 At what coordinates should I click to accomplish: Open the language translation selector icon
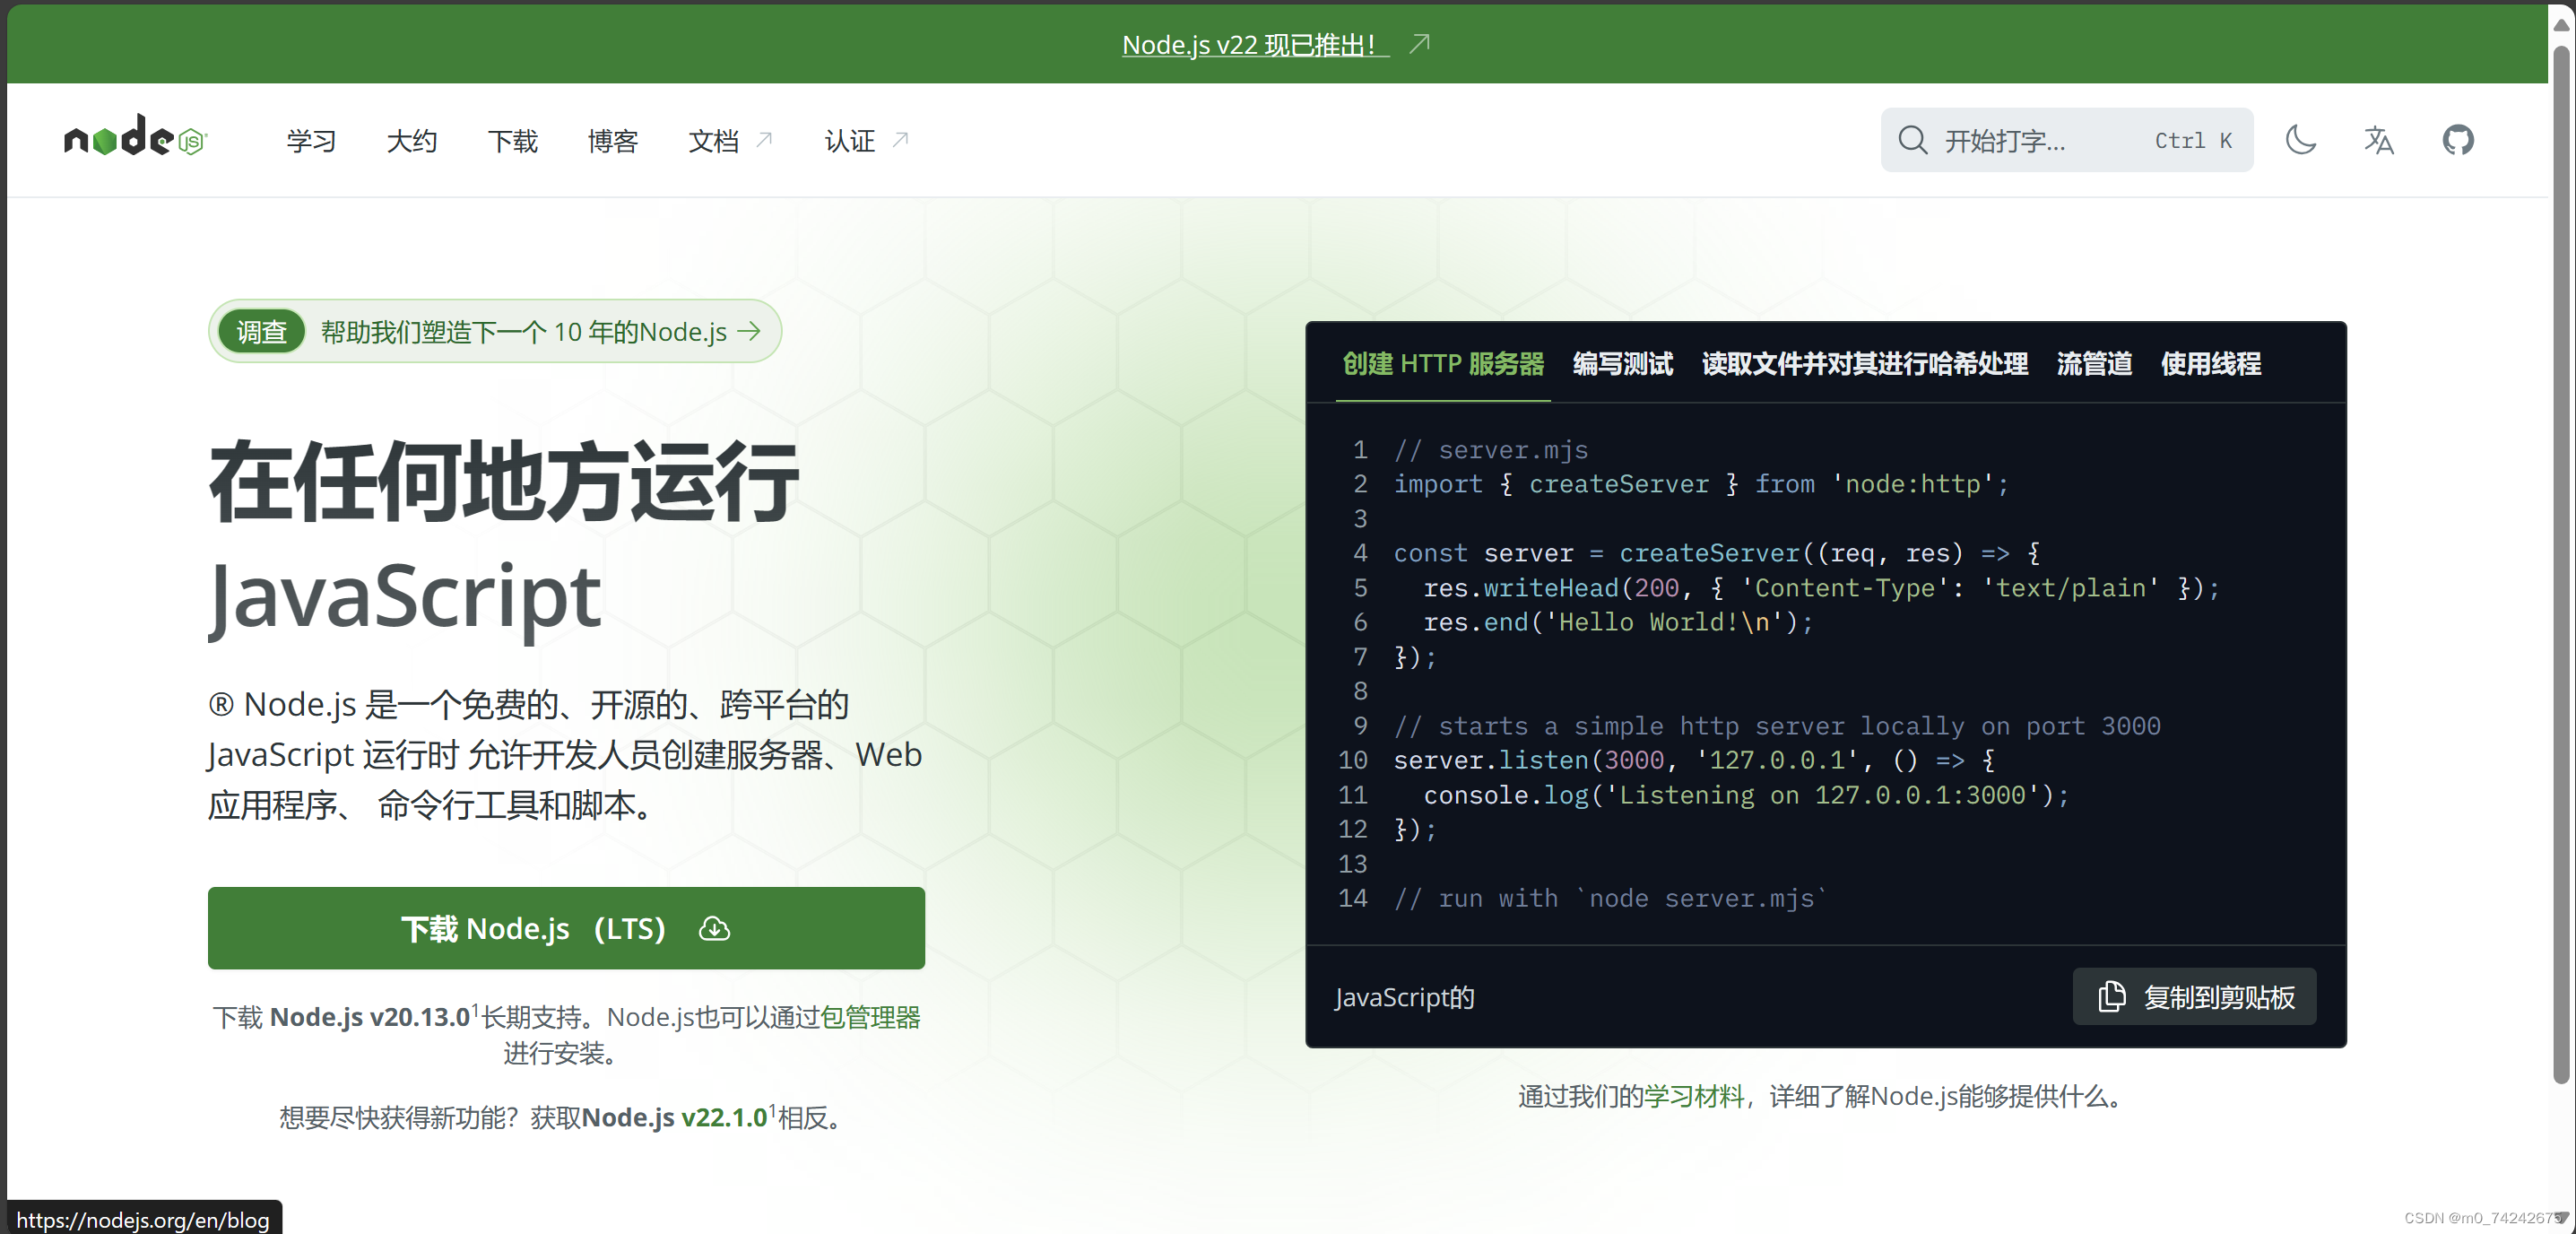2379,140
